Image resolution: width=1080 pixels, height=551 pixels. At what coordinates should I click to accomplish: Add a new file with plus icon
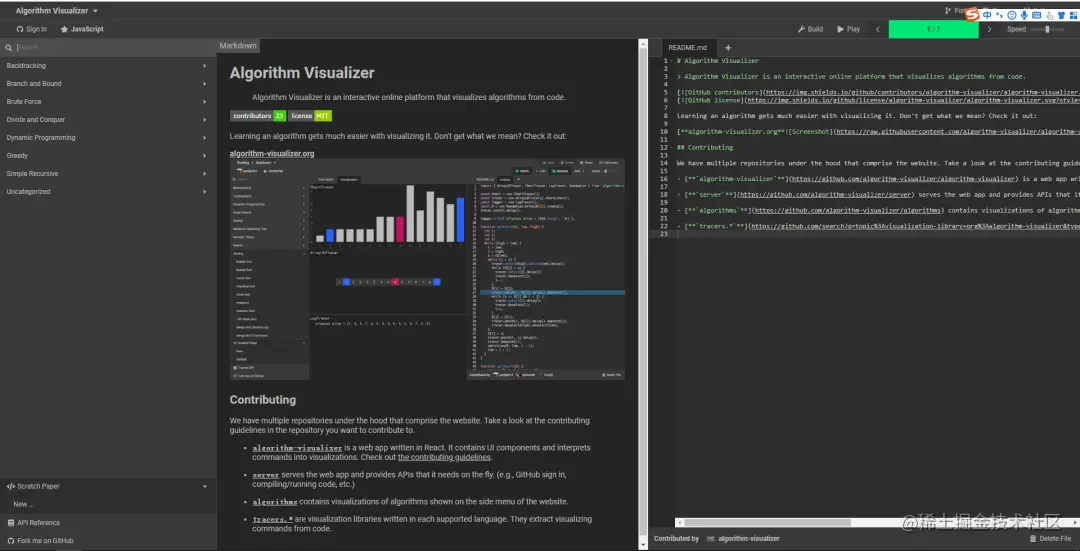(x=727, y=48)
